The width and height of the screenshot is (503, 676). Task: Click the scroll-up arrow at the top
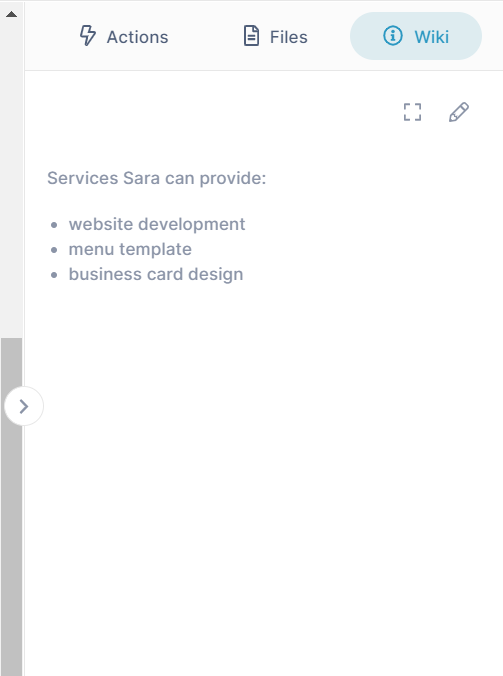pos(12,14)
